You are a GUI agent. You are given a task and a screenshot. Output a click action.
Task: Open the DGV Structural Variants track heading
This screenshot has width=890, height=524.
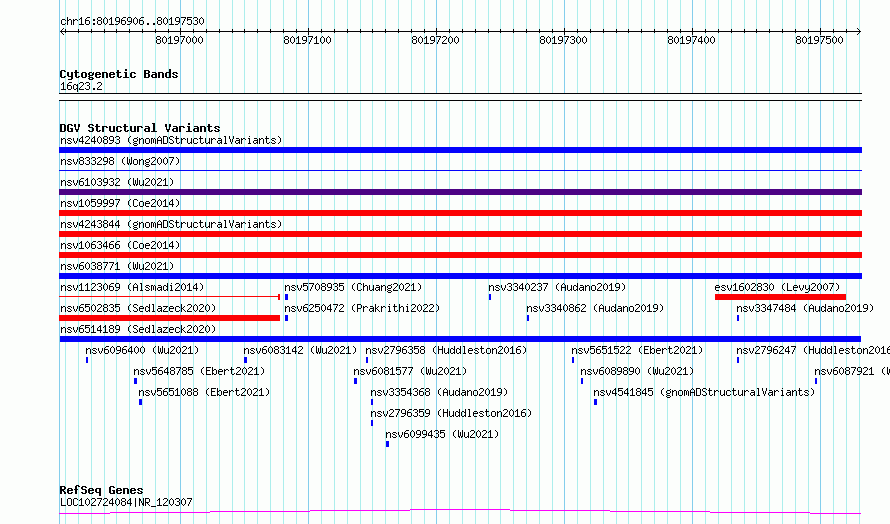coord(140,128)
